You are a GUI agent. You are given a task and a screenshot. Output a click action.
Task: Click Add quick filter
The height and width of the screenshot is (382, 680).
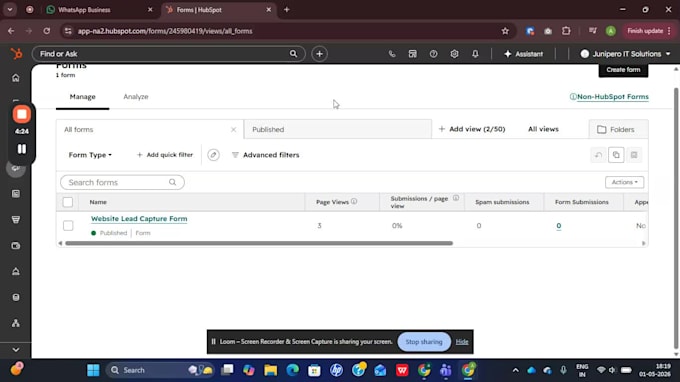tap(165, 155)
